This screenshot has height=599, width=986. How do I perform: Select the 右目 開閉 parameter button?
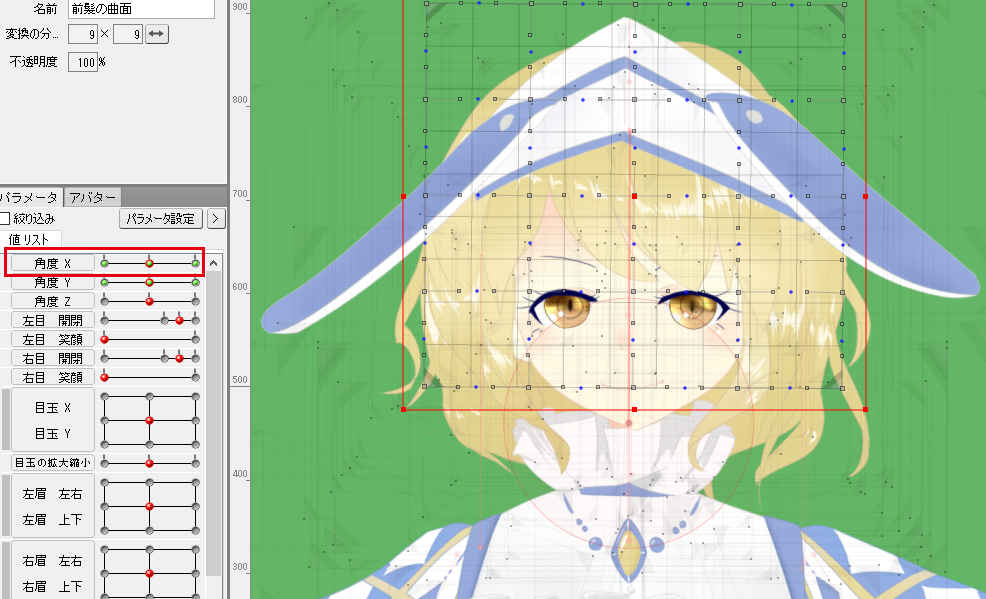[53, 358]
